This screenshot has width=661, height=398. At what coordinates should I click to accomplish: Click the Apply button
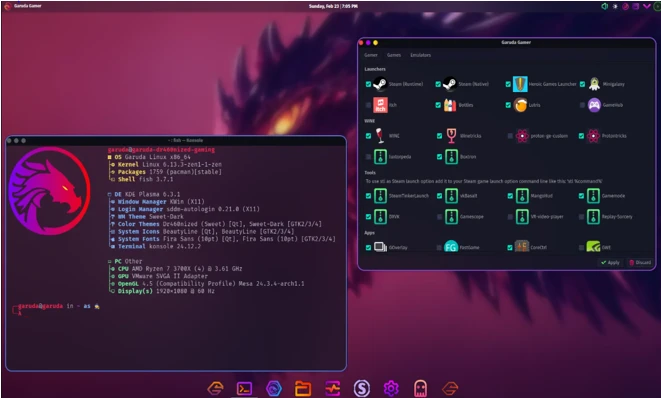610,262
